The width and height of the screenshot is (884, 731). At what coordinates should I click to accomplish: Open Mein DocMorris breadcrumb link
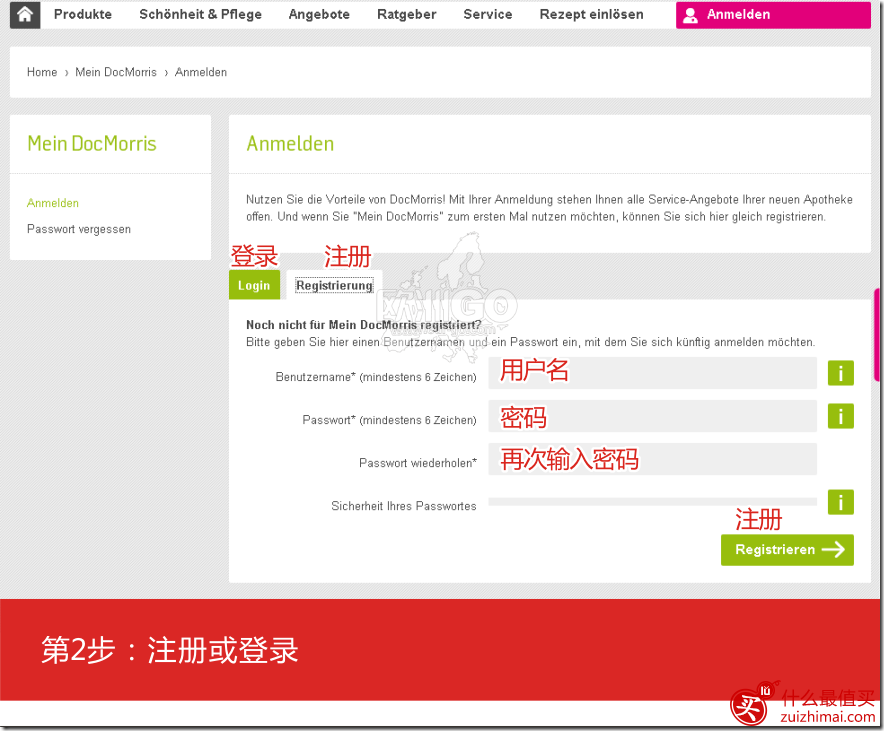pos(116,72)
